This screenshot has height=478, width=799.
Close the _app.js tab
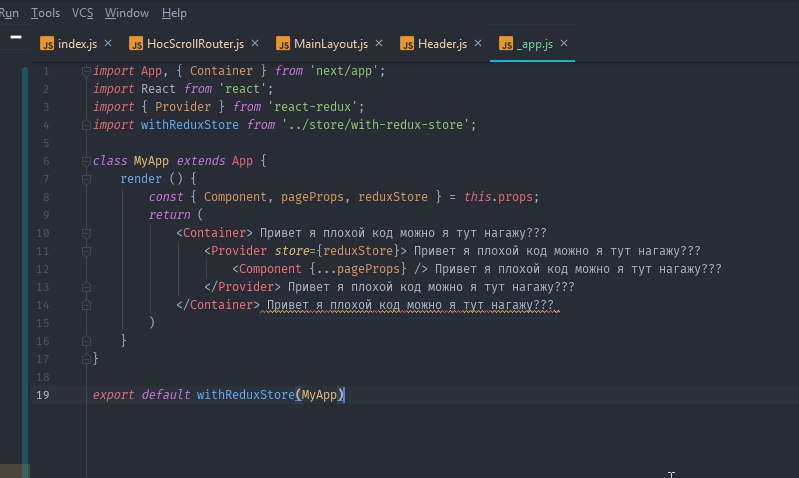(x=564, y=43)
